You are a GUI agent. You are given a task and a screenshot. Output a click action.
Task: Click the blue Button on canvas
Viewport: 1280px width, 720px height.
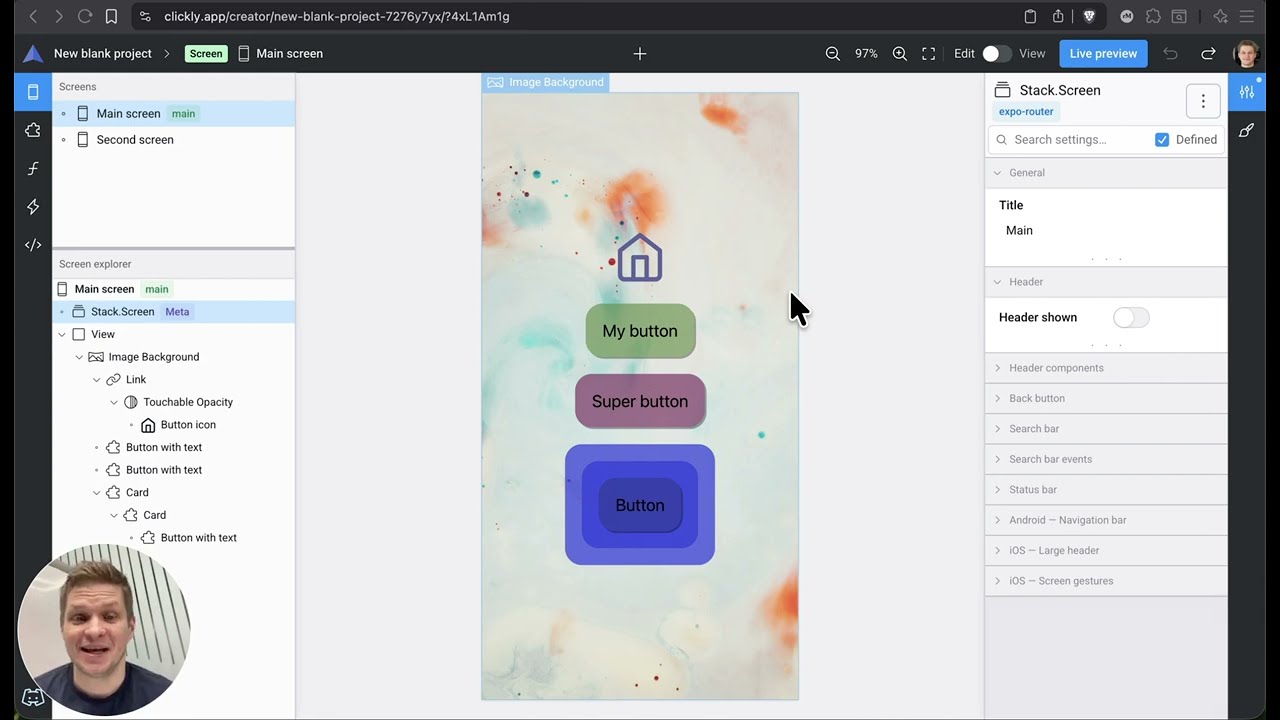(x=640, y=505)
